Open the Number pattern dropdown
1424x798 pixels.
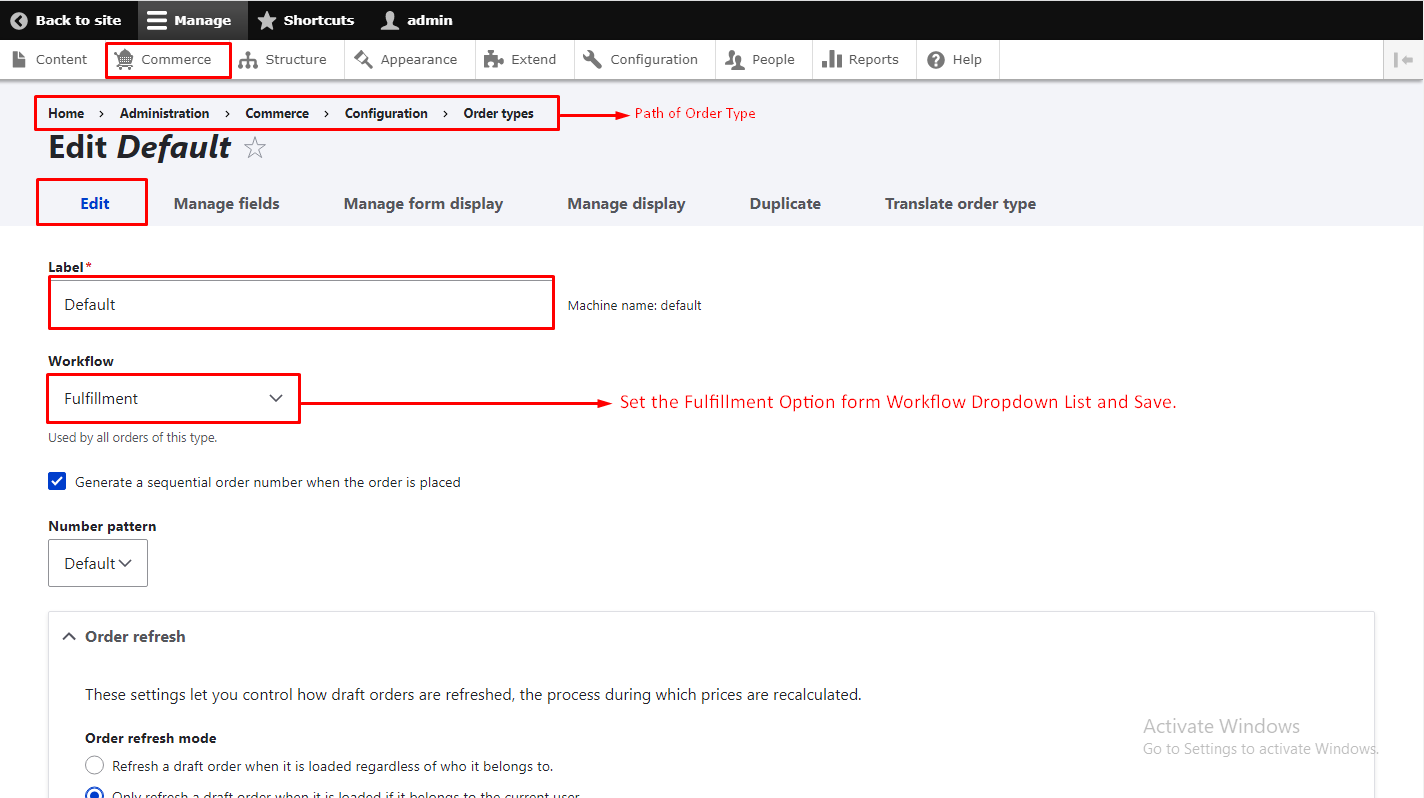(x=98, y=563)
